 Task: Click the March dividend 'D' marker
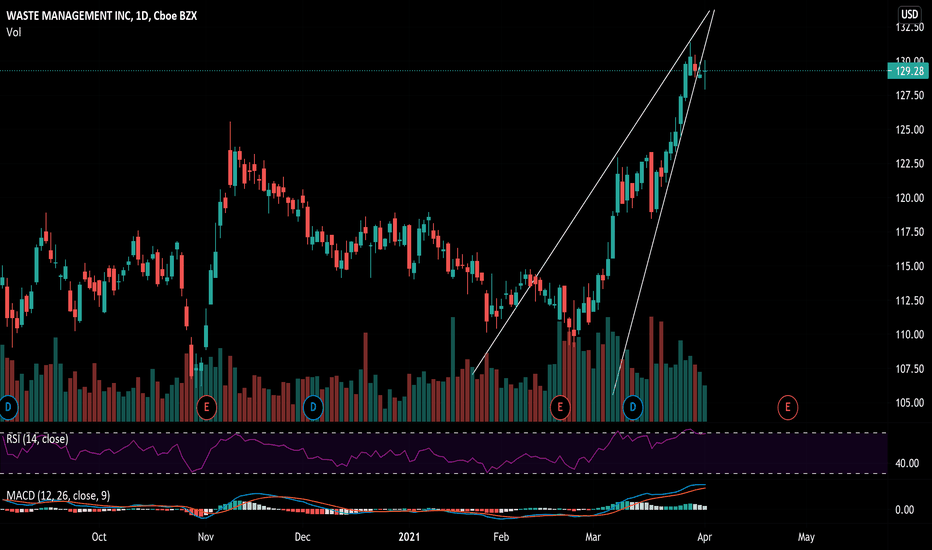pos(632,407)
